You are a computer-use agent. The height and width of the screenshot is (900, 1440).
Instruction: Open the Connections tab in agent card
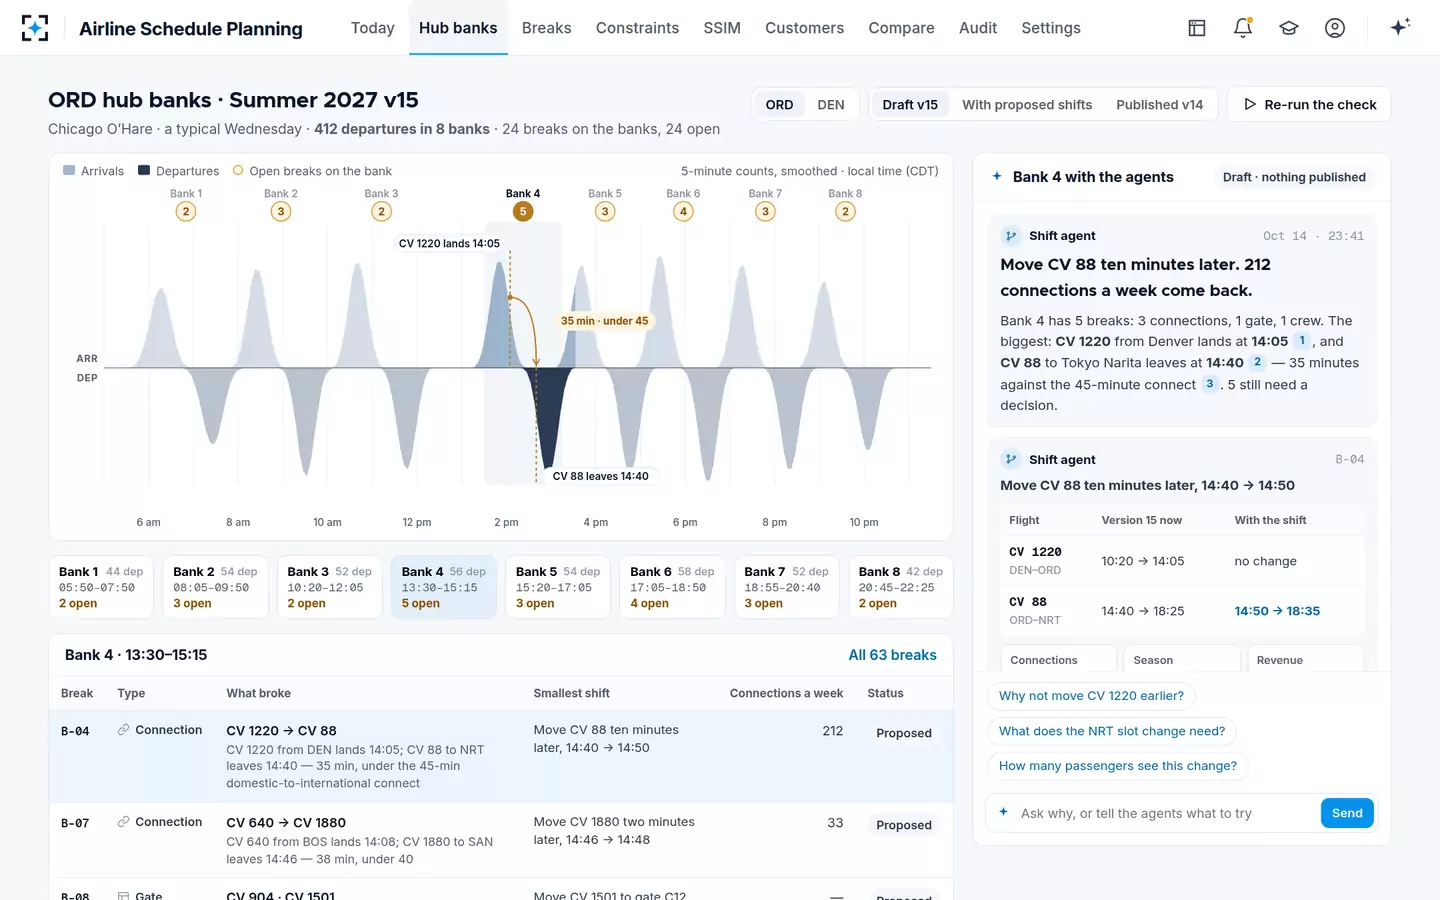(x=1059, y=659)
